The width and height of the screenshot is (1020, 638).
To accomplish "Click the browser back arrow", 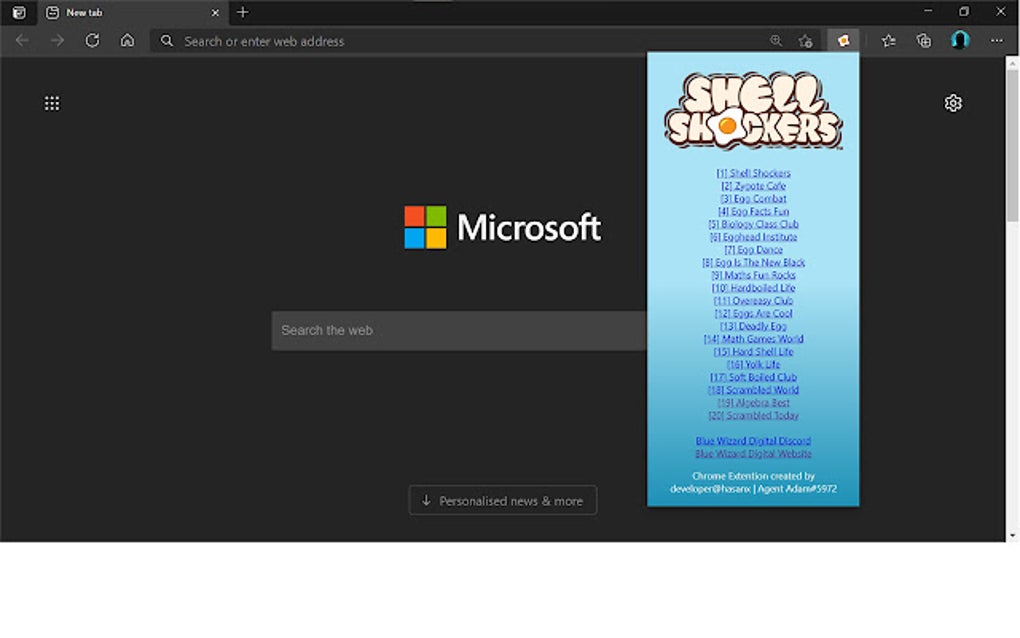I will [x=22, y=40].
